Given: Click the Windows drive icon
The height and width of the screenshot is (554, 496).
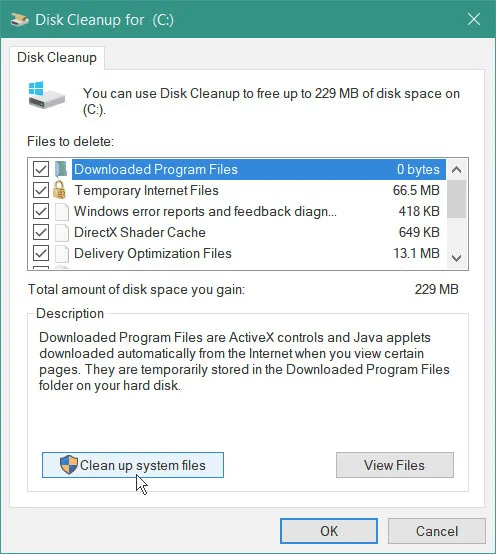Looking at the screenshot, I should pos(47,95).
